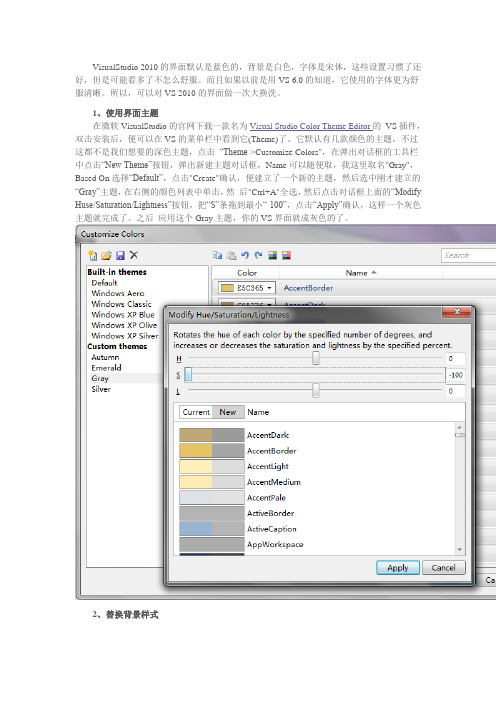Image resolution: width=496 pixels, height=702 pixels.
Task: Click the Color column header
Action: point(247,273)
